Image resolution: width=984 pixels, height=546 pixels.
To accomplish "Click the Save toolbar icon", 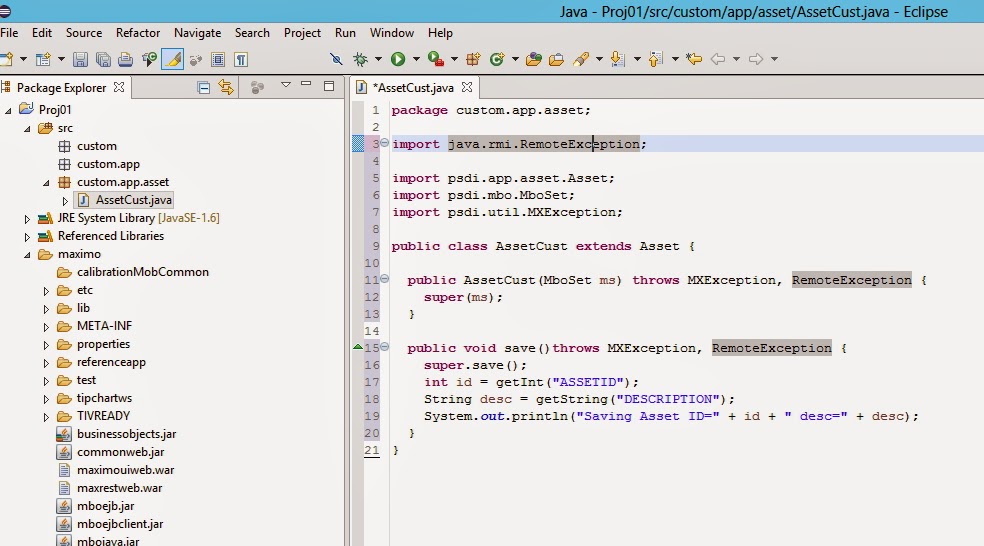I will tap(80, 60).
